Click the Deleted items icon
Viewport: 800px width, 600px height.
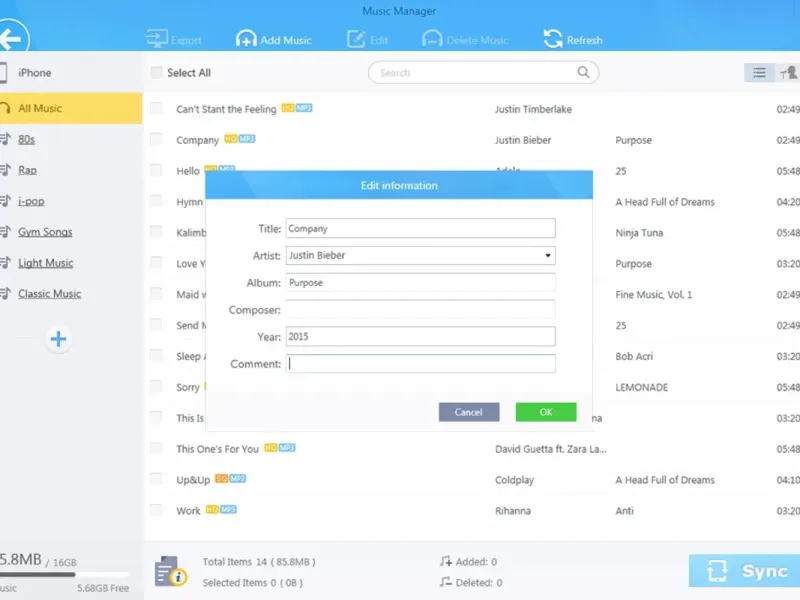coord(445,582)
